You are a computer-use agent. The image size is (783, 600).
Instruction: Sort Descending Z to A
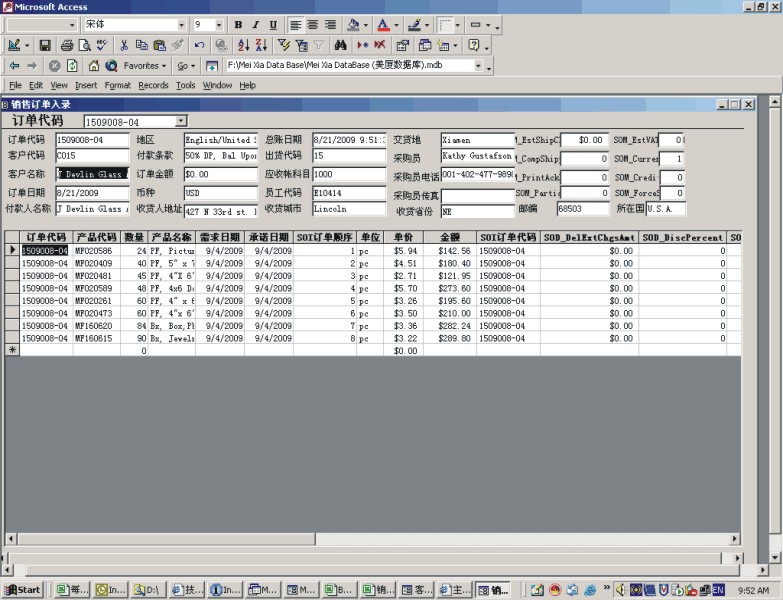(261, 45)
